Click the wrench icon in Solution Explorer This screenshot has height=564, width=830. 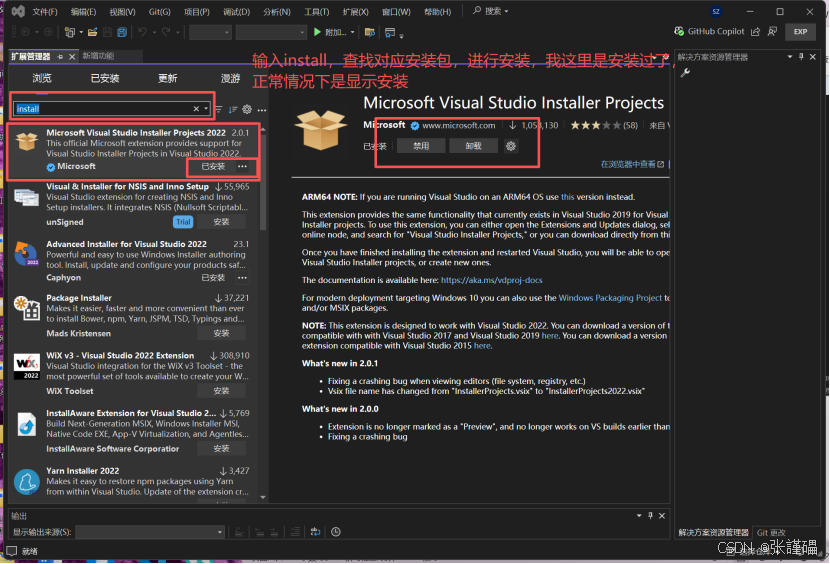(685, 73)
